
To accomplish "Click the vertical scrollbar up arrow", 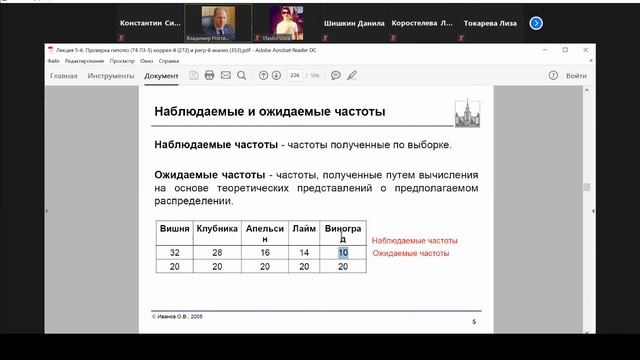I will click(587, 90).
